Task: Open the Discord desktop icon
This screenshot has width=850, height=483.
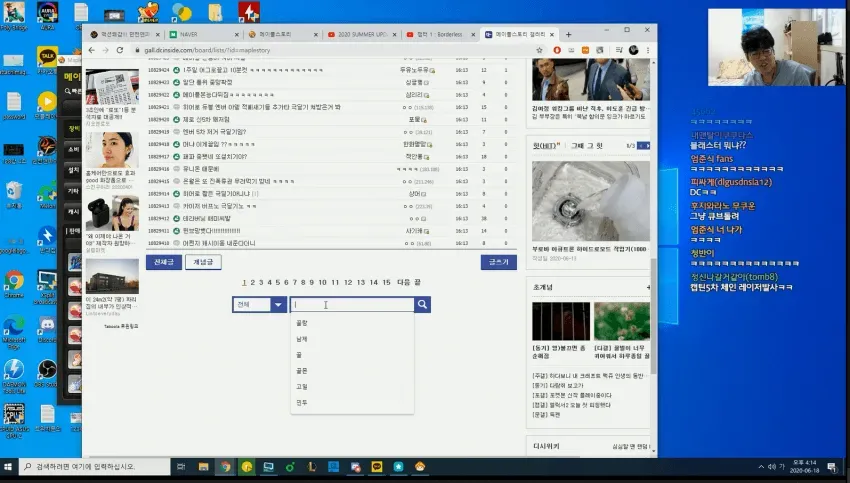Action: tap(47, 329)
